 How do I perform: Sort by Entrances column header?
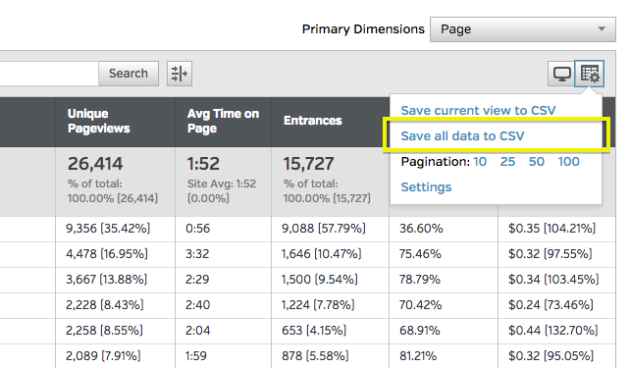pos(313,121)
